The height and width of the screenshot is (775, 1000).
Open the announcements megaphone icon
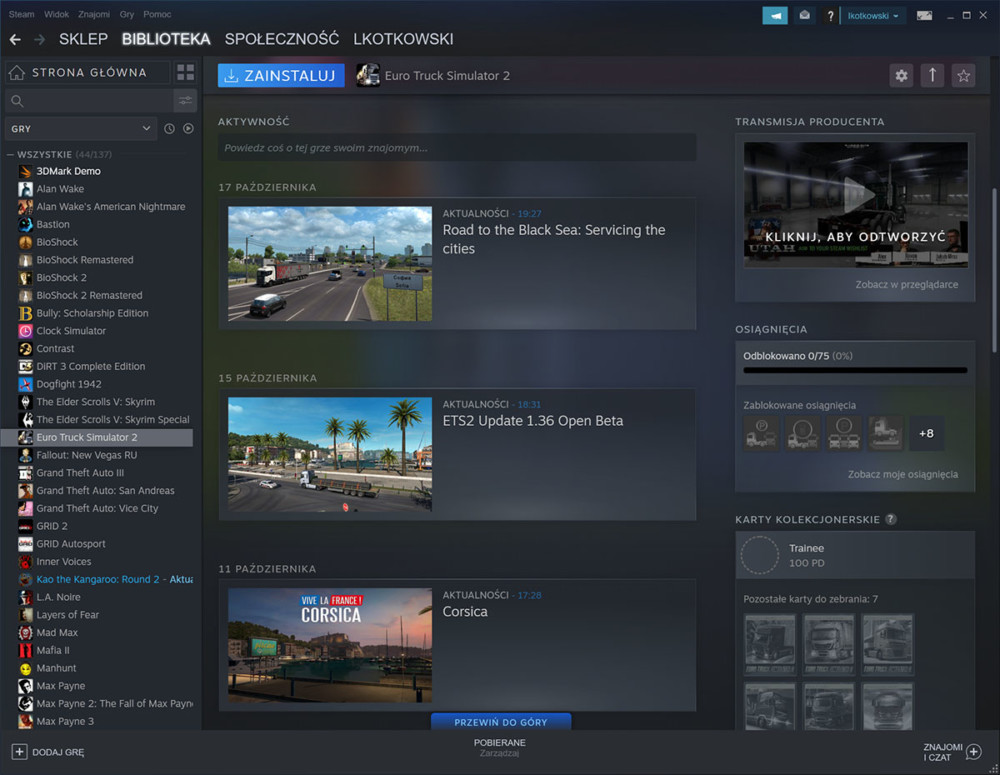775,15
